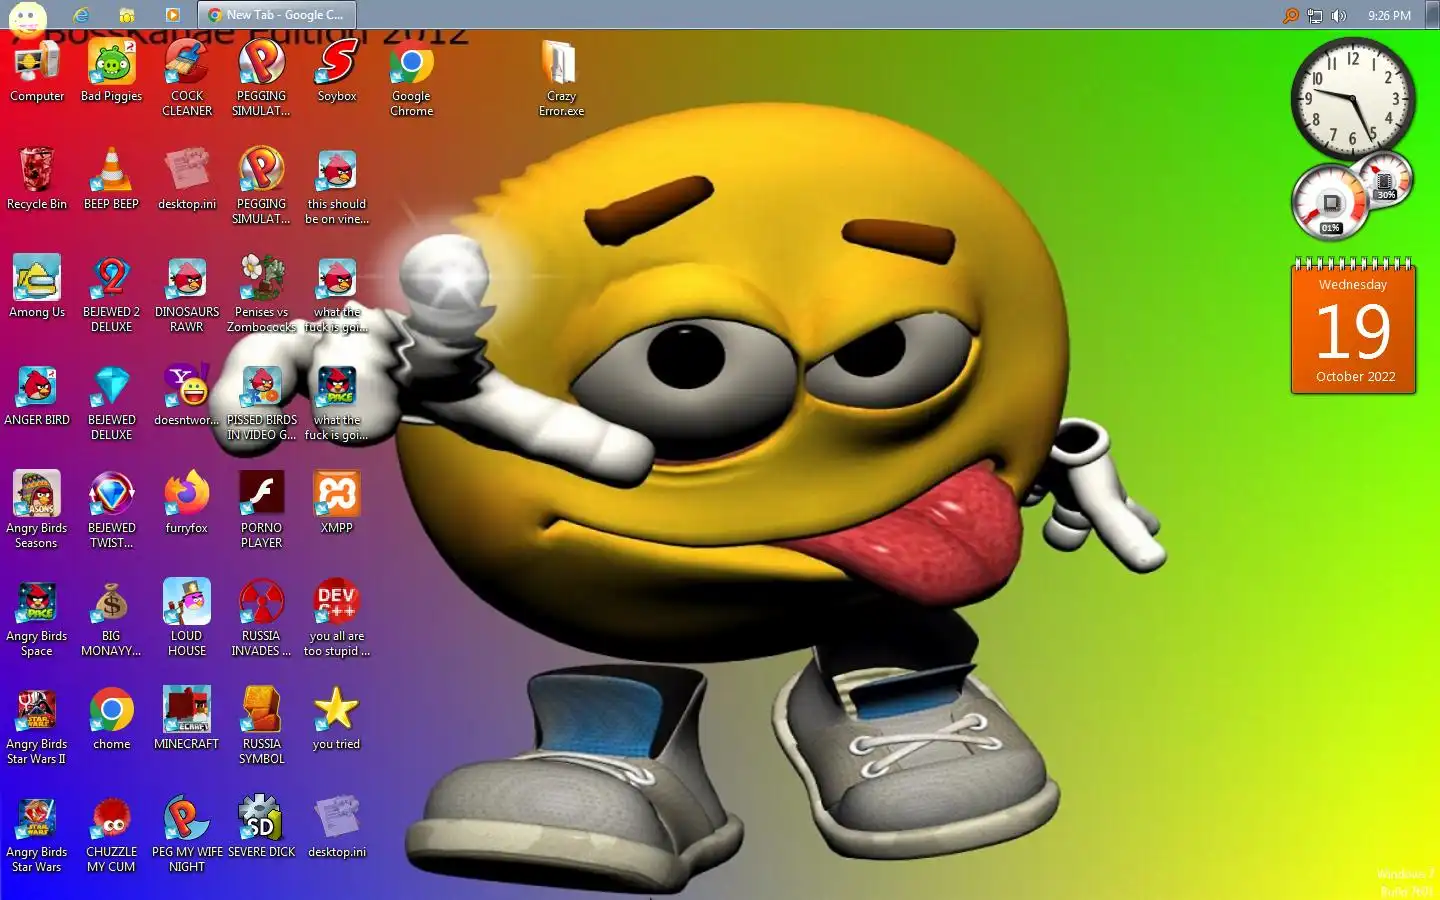Click the orange magnifier tray icon
The width and height of the screenshot is (1440, 900).
coord(1291,15)
